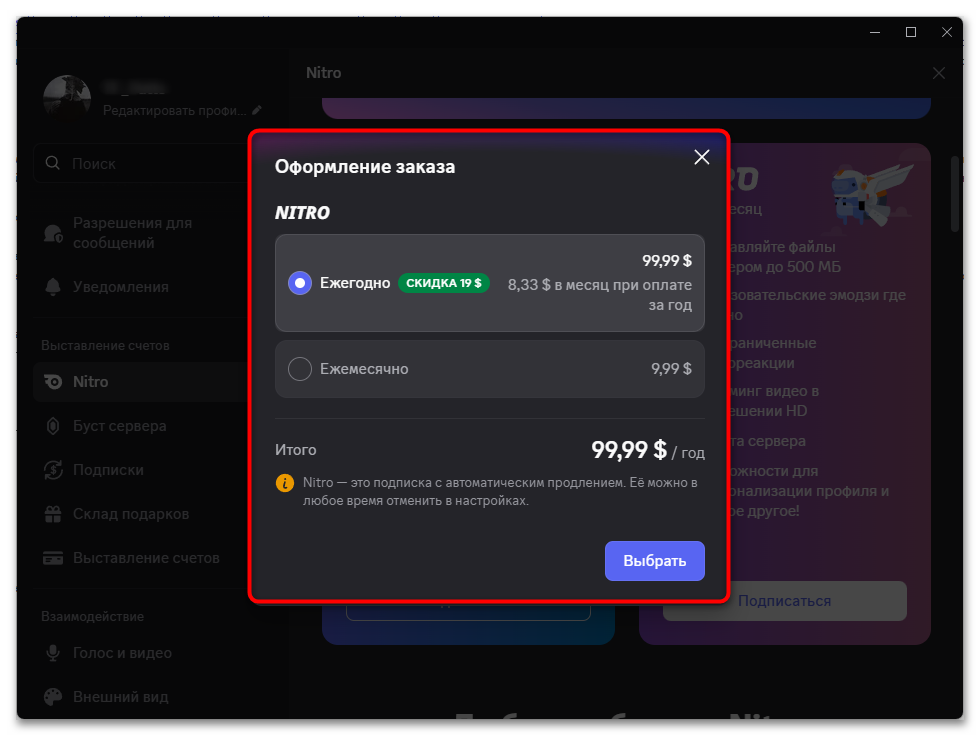Close the settings with top-right X icon
The height and width of the screenshot is (736, 980).
[939, 73]
